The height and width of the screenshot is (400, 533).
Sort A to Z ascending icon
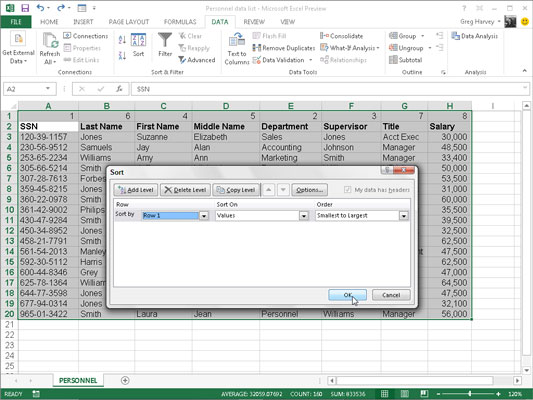(122, 40)
